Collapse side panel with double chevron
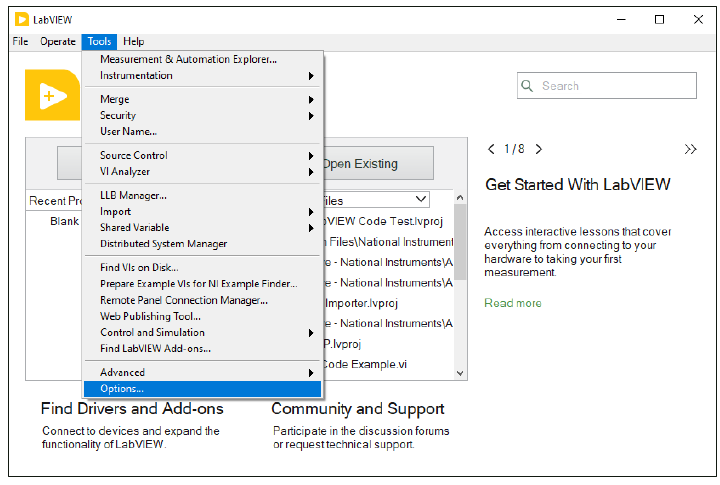Image resolution: width=720 pixels, height=485 pixels. point(690,149)
